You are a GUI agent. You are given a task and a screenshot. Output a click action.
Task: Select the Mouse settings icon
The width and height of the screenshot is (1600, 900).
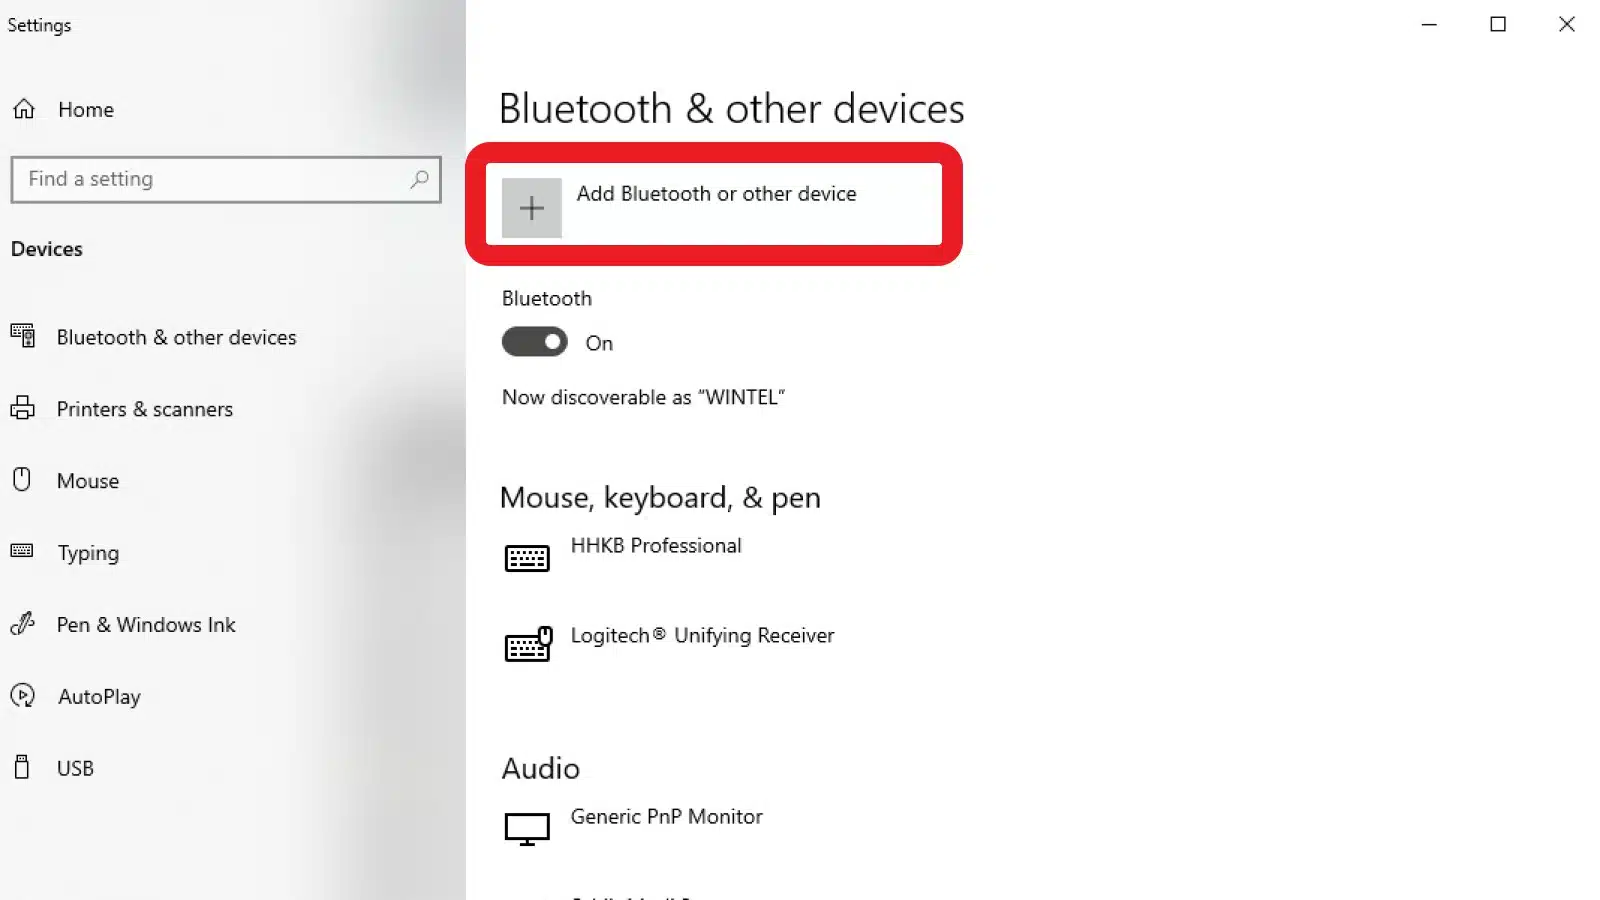22,480
